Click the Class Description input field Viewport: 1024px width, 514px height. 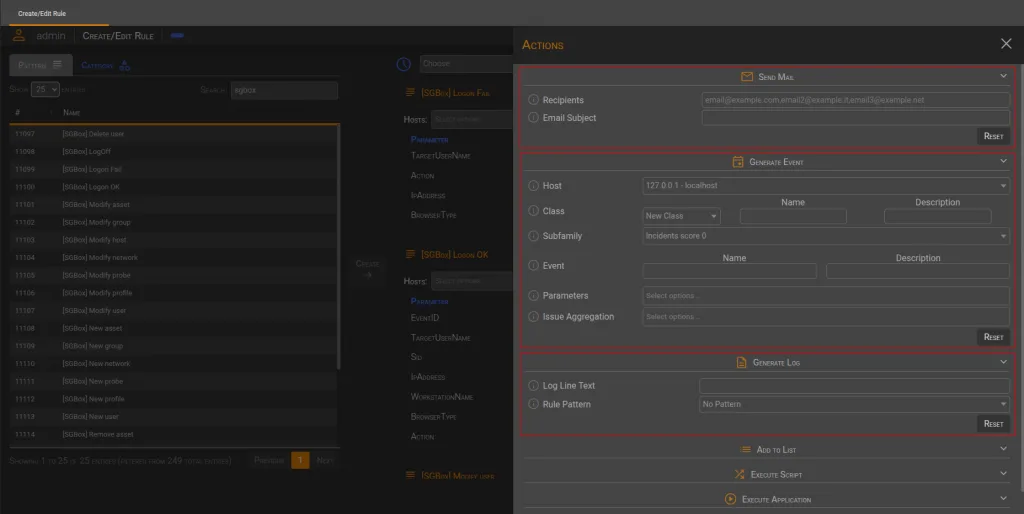[937, 216]
